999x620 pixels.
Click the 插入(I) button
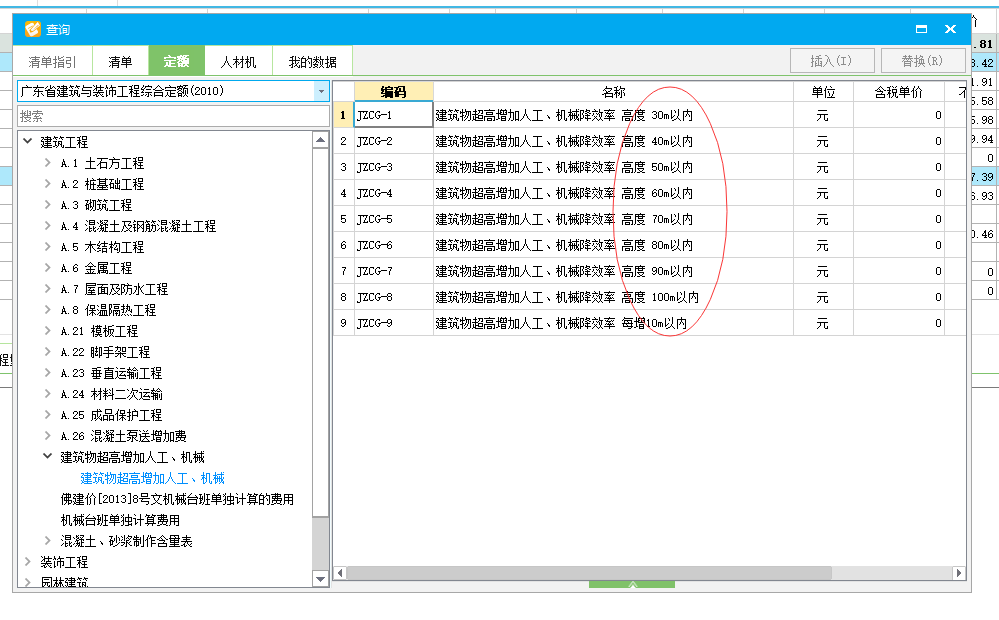(x=831, y=61)
